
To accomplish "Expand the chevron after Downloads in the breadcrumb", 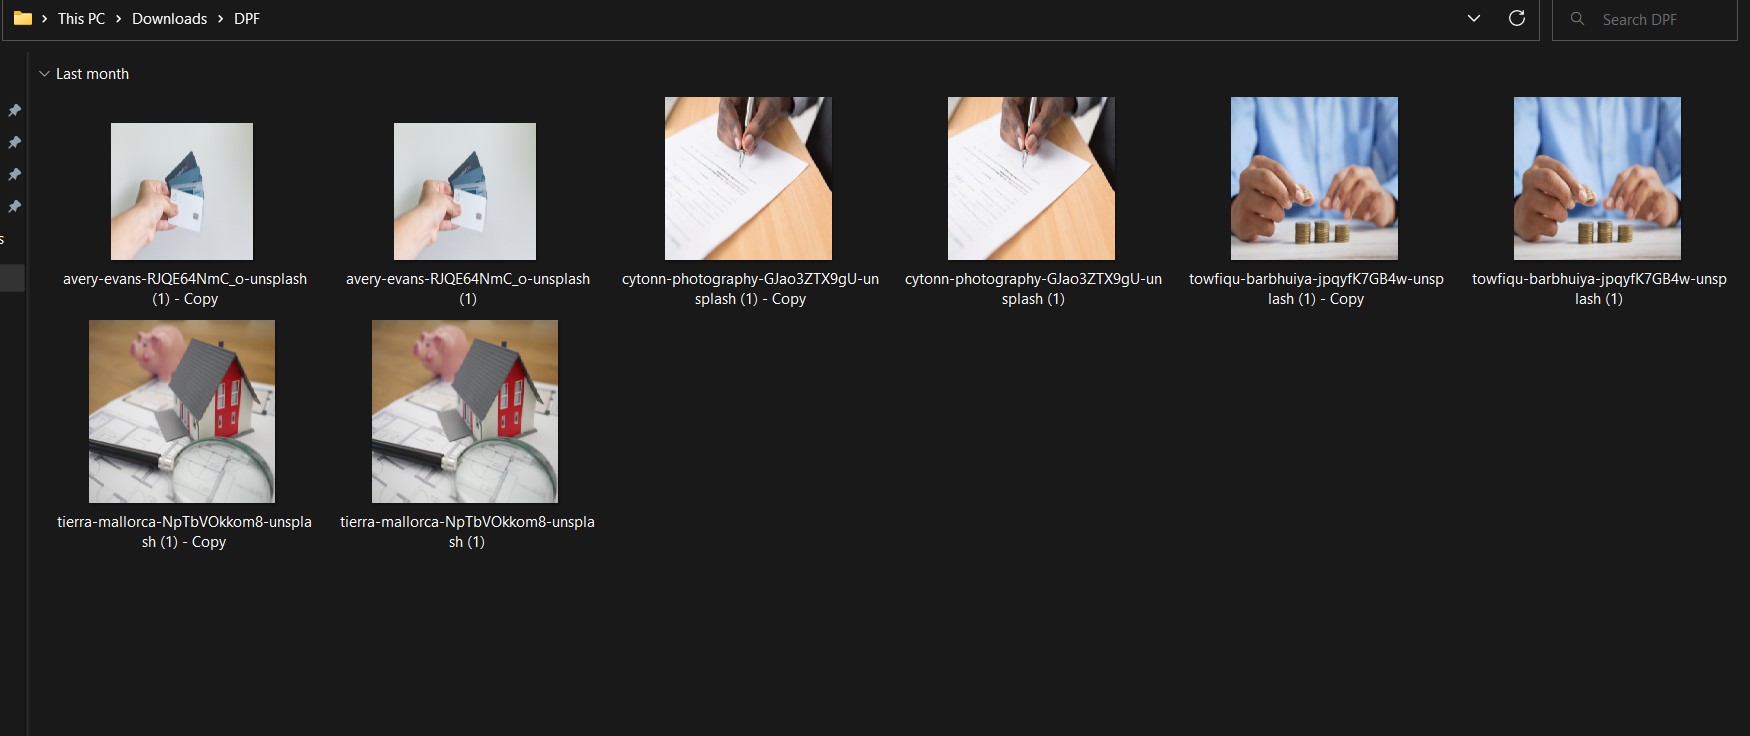I will tap(220, 19).
